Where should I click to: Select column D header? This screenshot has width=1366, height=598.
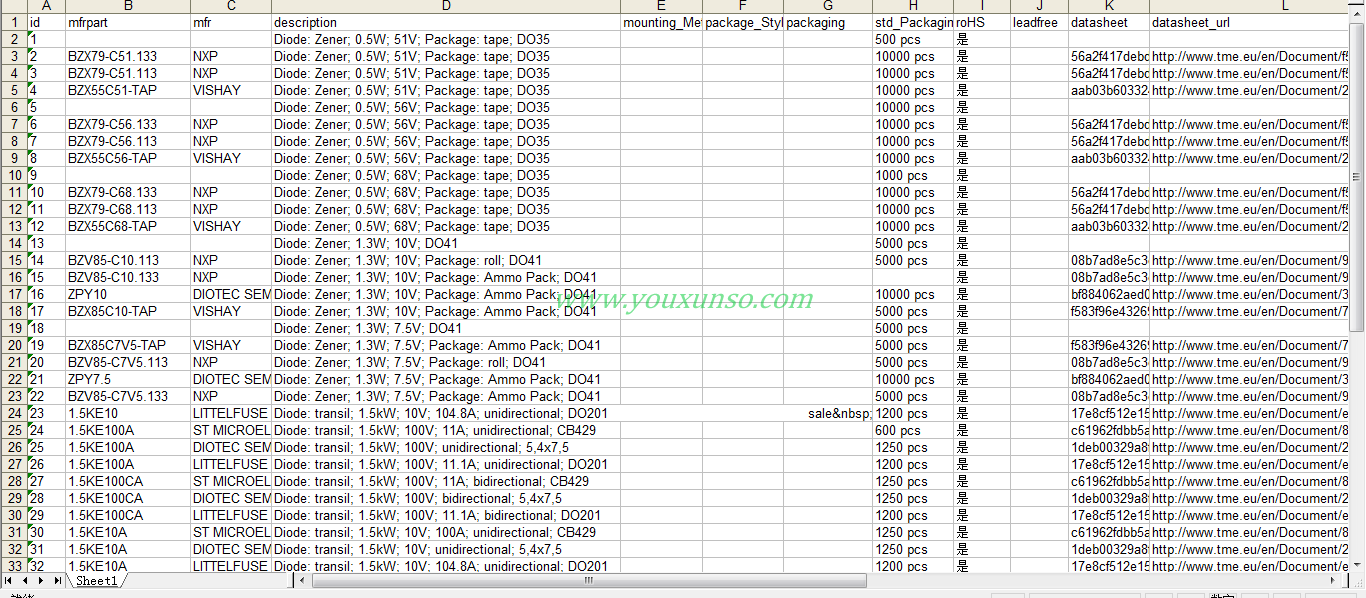coord(445,6)
